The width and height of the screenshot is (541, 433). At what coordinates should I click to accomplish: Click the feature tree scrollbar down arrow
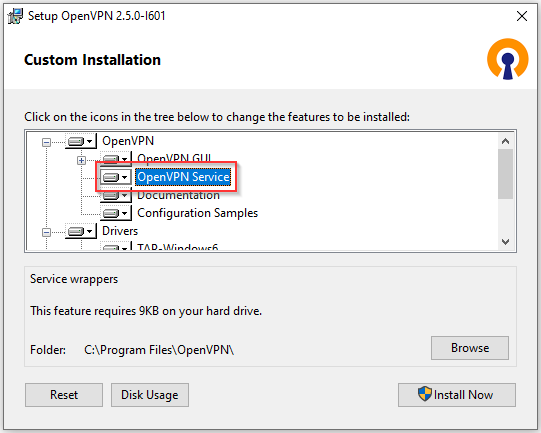coord(505,242)
